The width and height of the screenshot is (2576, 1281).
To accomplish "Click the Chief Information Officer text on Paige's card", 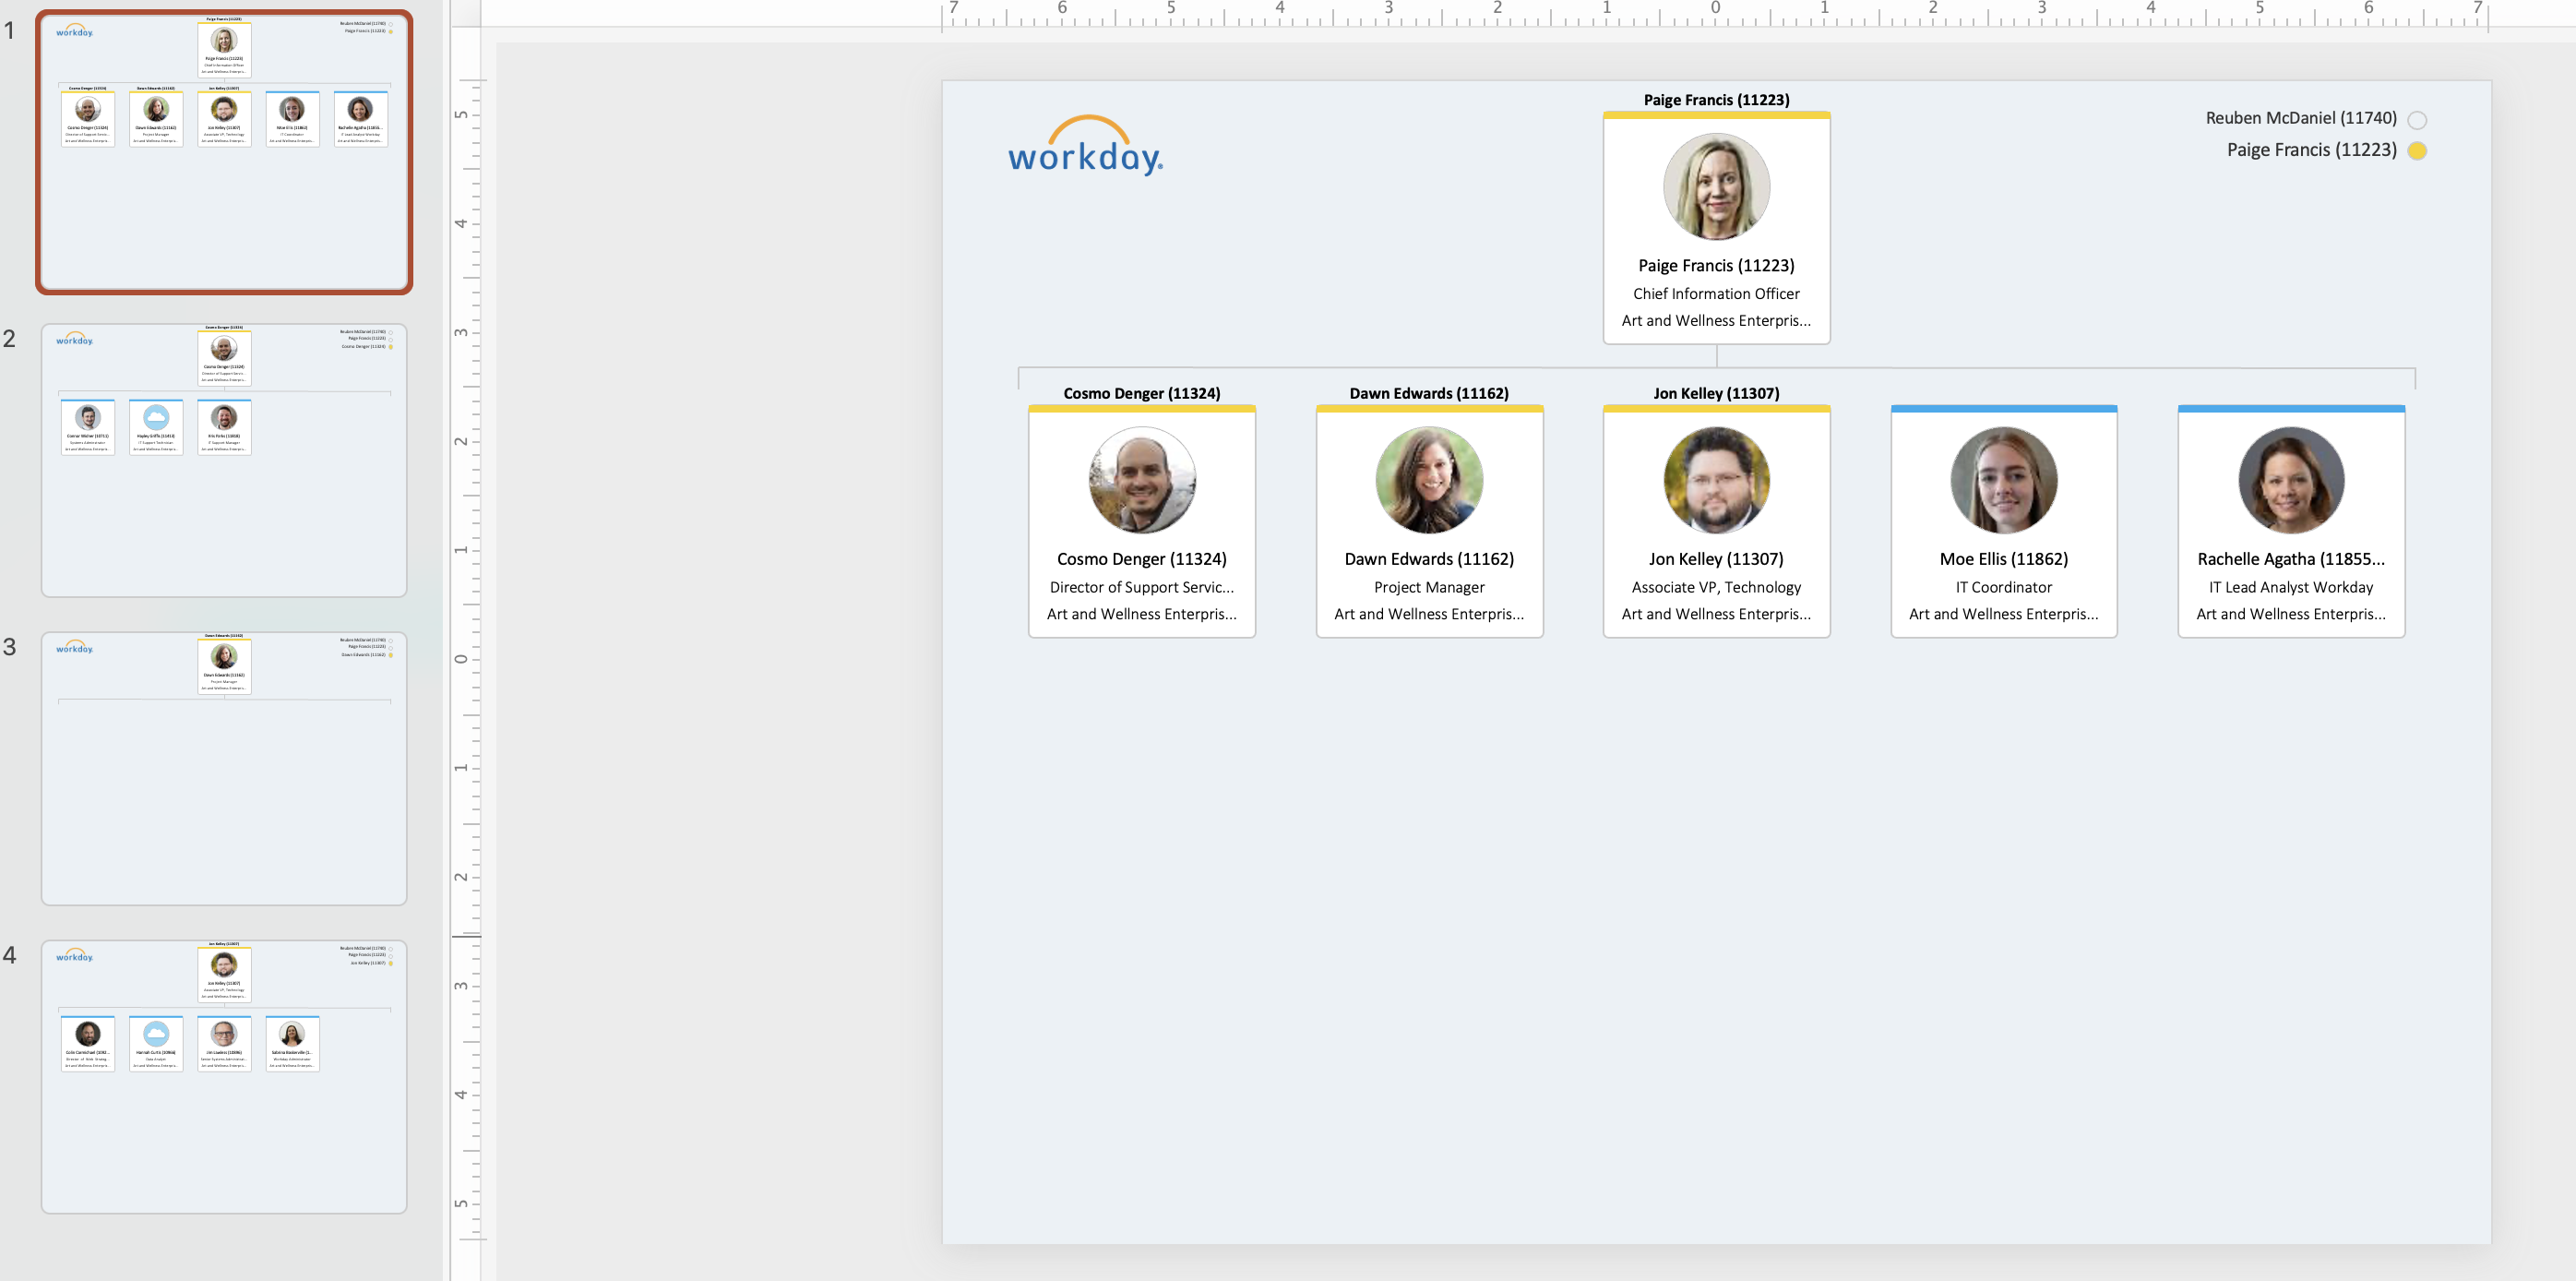I will pyautogui.click(x=1716, y=293).
